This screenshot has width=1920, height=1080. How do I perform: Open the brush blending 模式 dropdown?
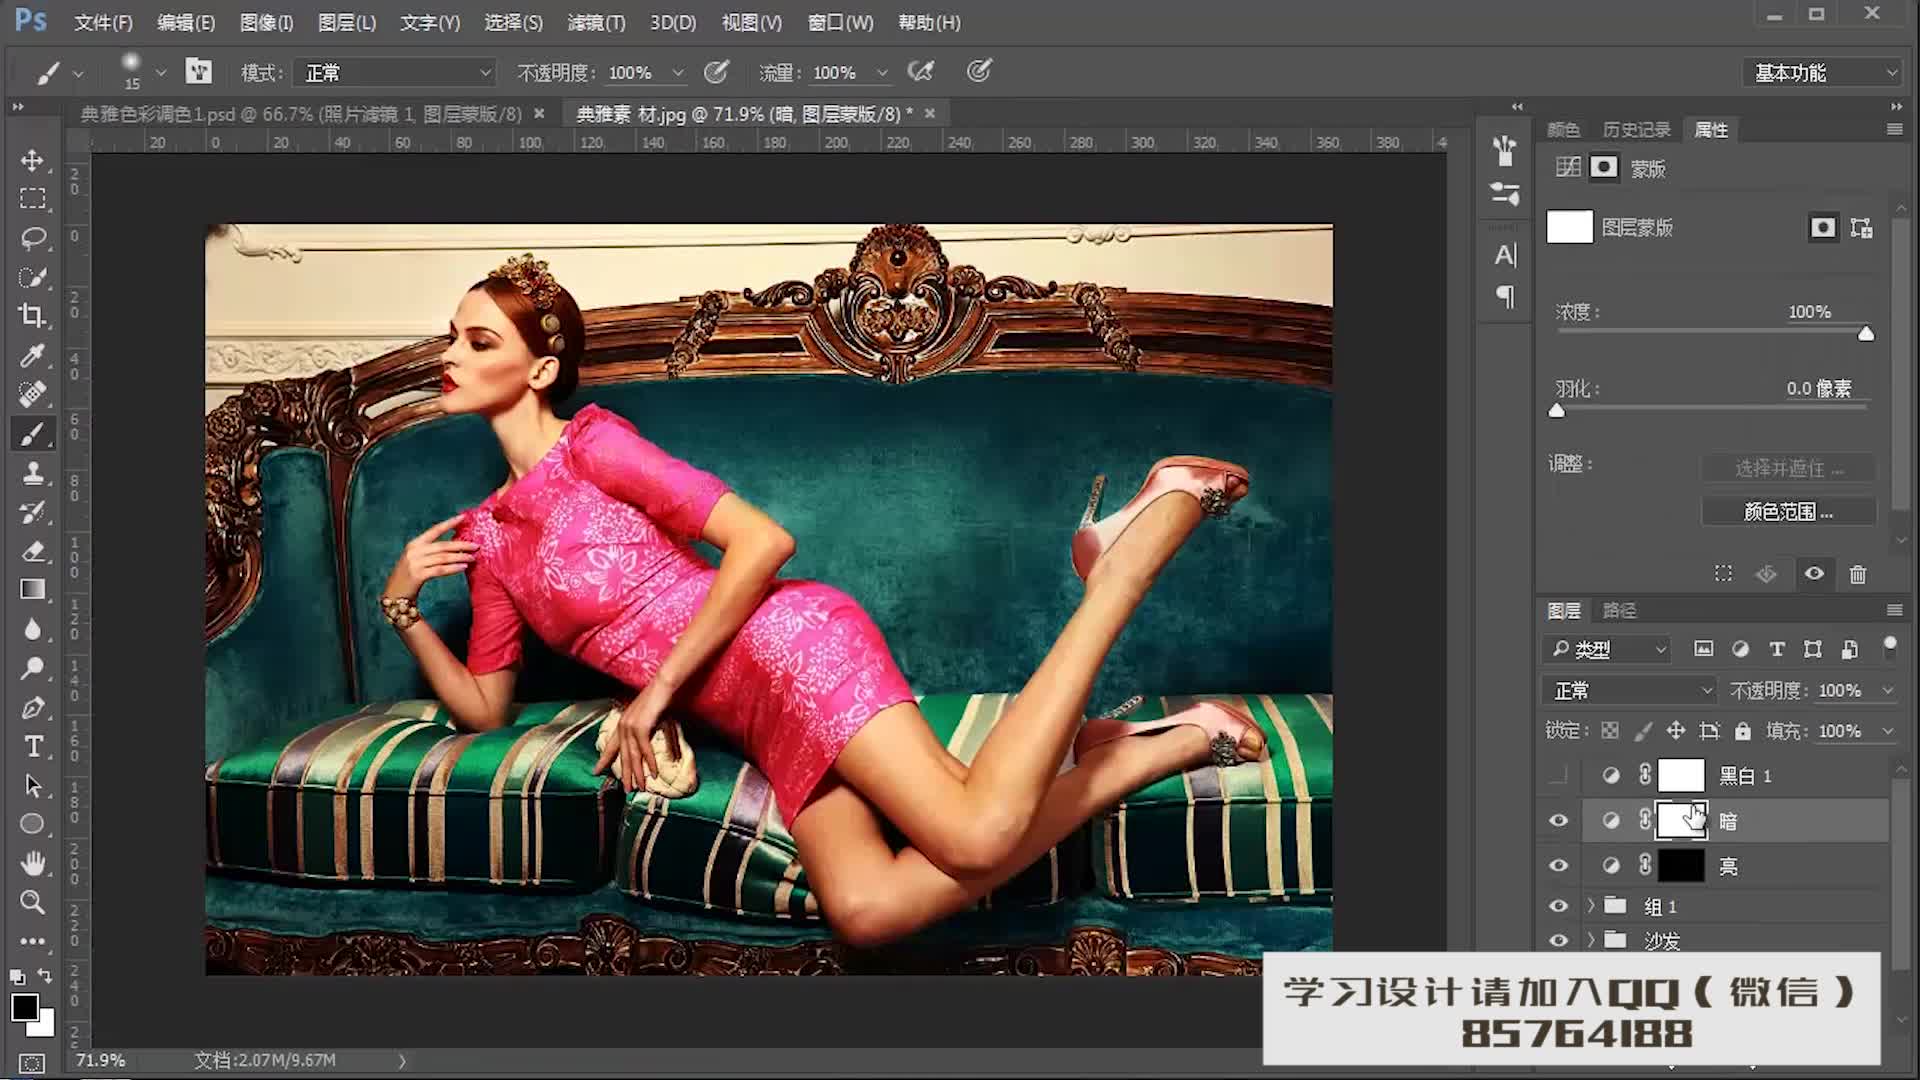click(x=393, y=71)
